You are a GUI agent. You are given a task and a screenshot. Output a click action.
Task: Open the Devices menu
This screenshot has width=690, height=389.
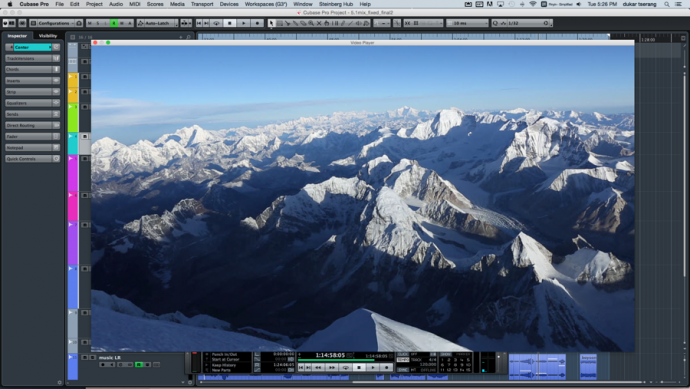coord(229,4)
